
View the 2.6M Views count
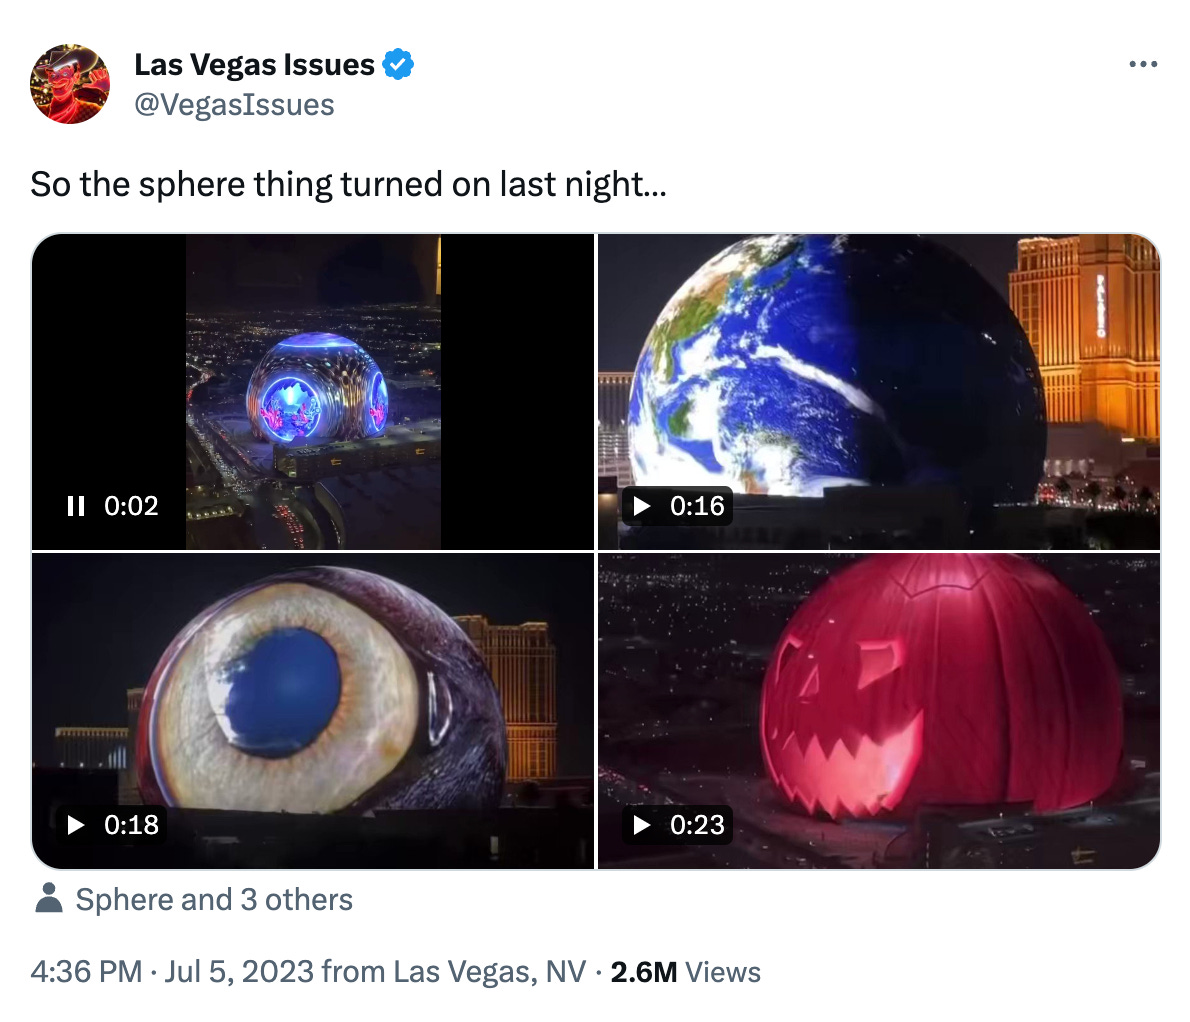click(x=685, y=972)
